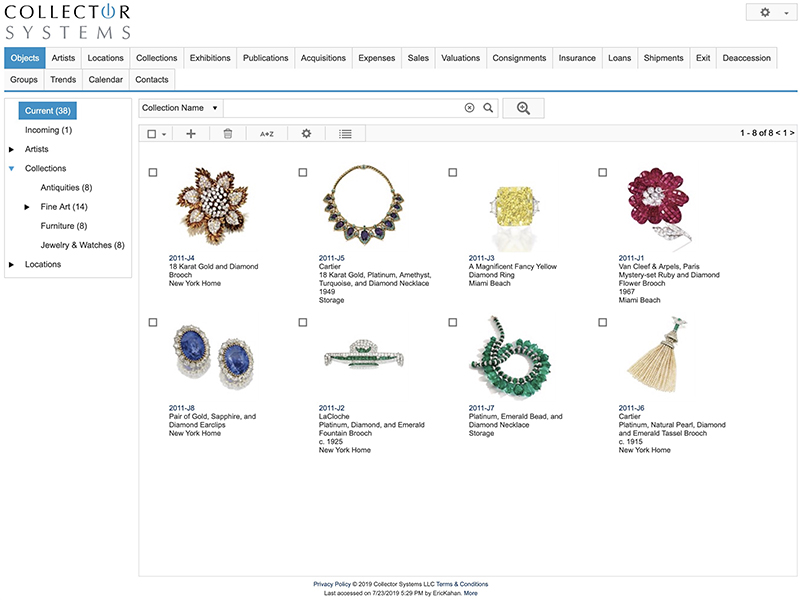Open the select-all checkbox dropdown arrow
This screenshot has height=600, width=800.
tap(164, 134)
